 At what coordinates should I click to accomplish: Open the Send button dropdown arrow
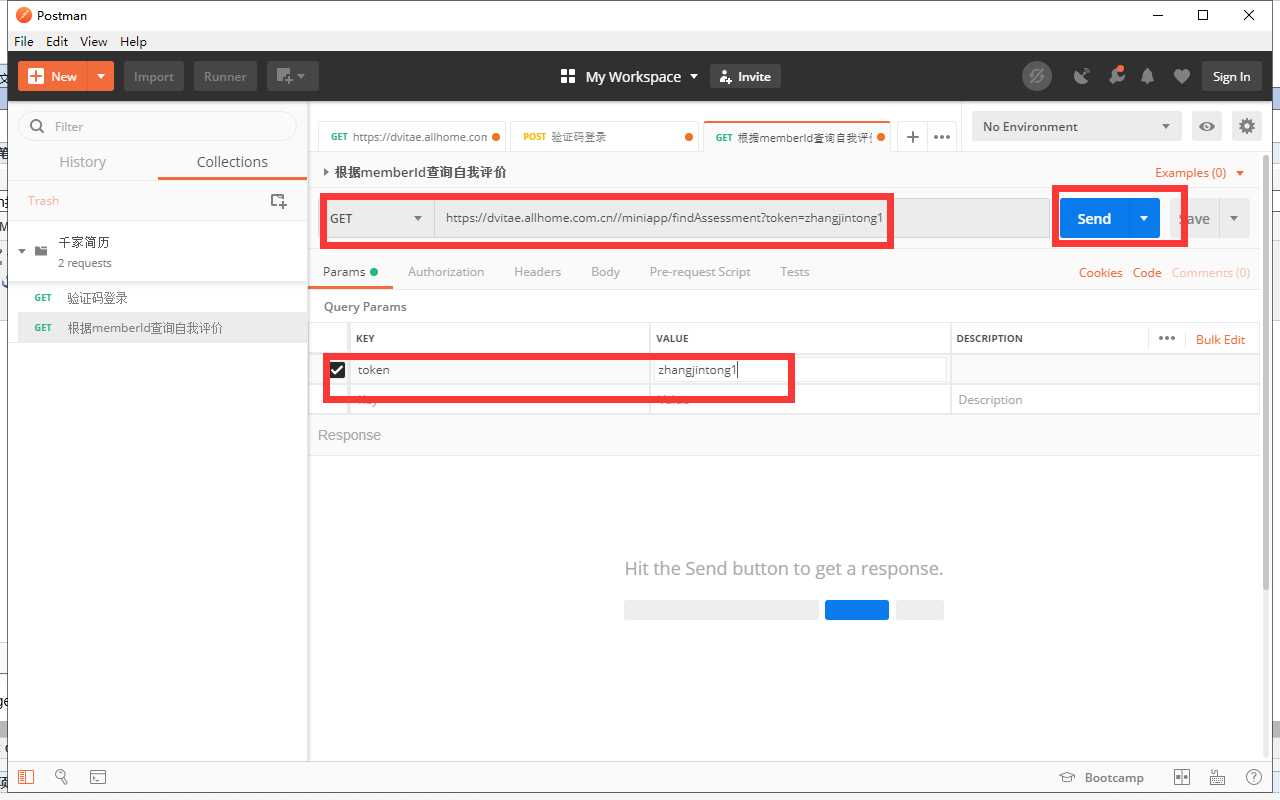click(x=1144, y=218)
